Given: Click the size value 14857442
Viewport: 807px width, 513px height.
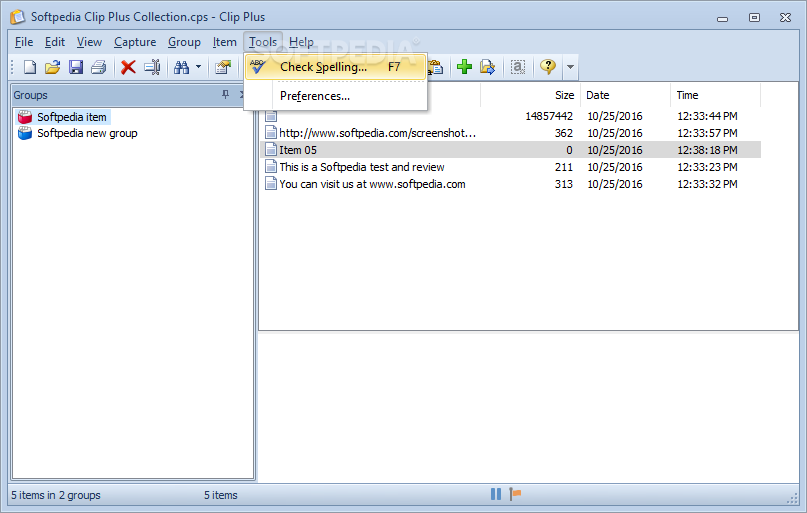Looking at the screenshot, I should pos(549,116).
